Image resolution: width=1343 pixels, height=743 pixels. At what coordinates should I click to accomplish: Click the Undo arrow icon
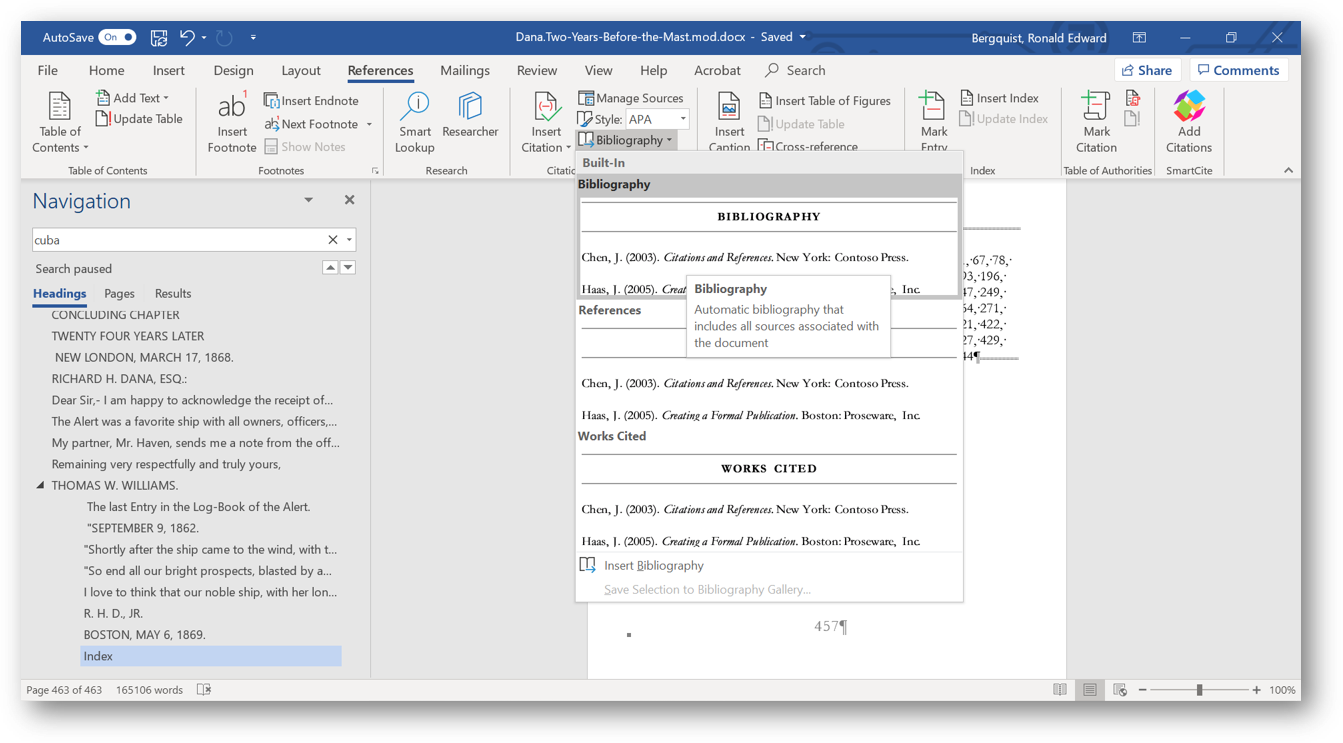click(x=187, y=38)
